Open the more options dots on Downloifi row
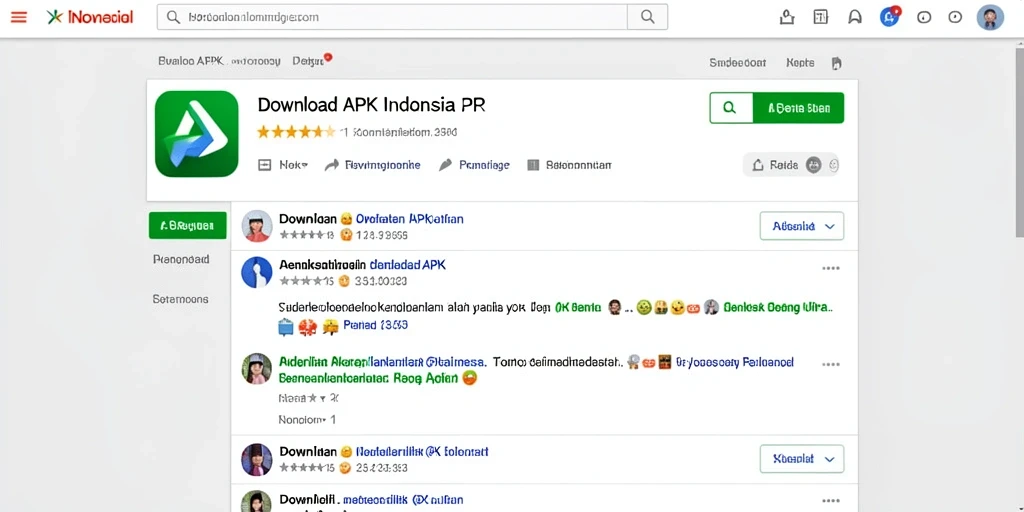Screen dimensions: 1024x512 [x=831, y=500]
